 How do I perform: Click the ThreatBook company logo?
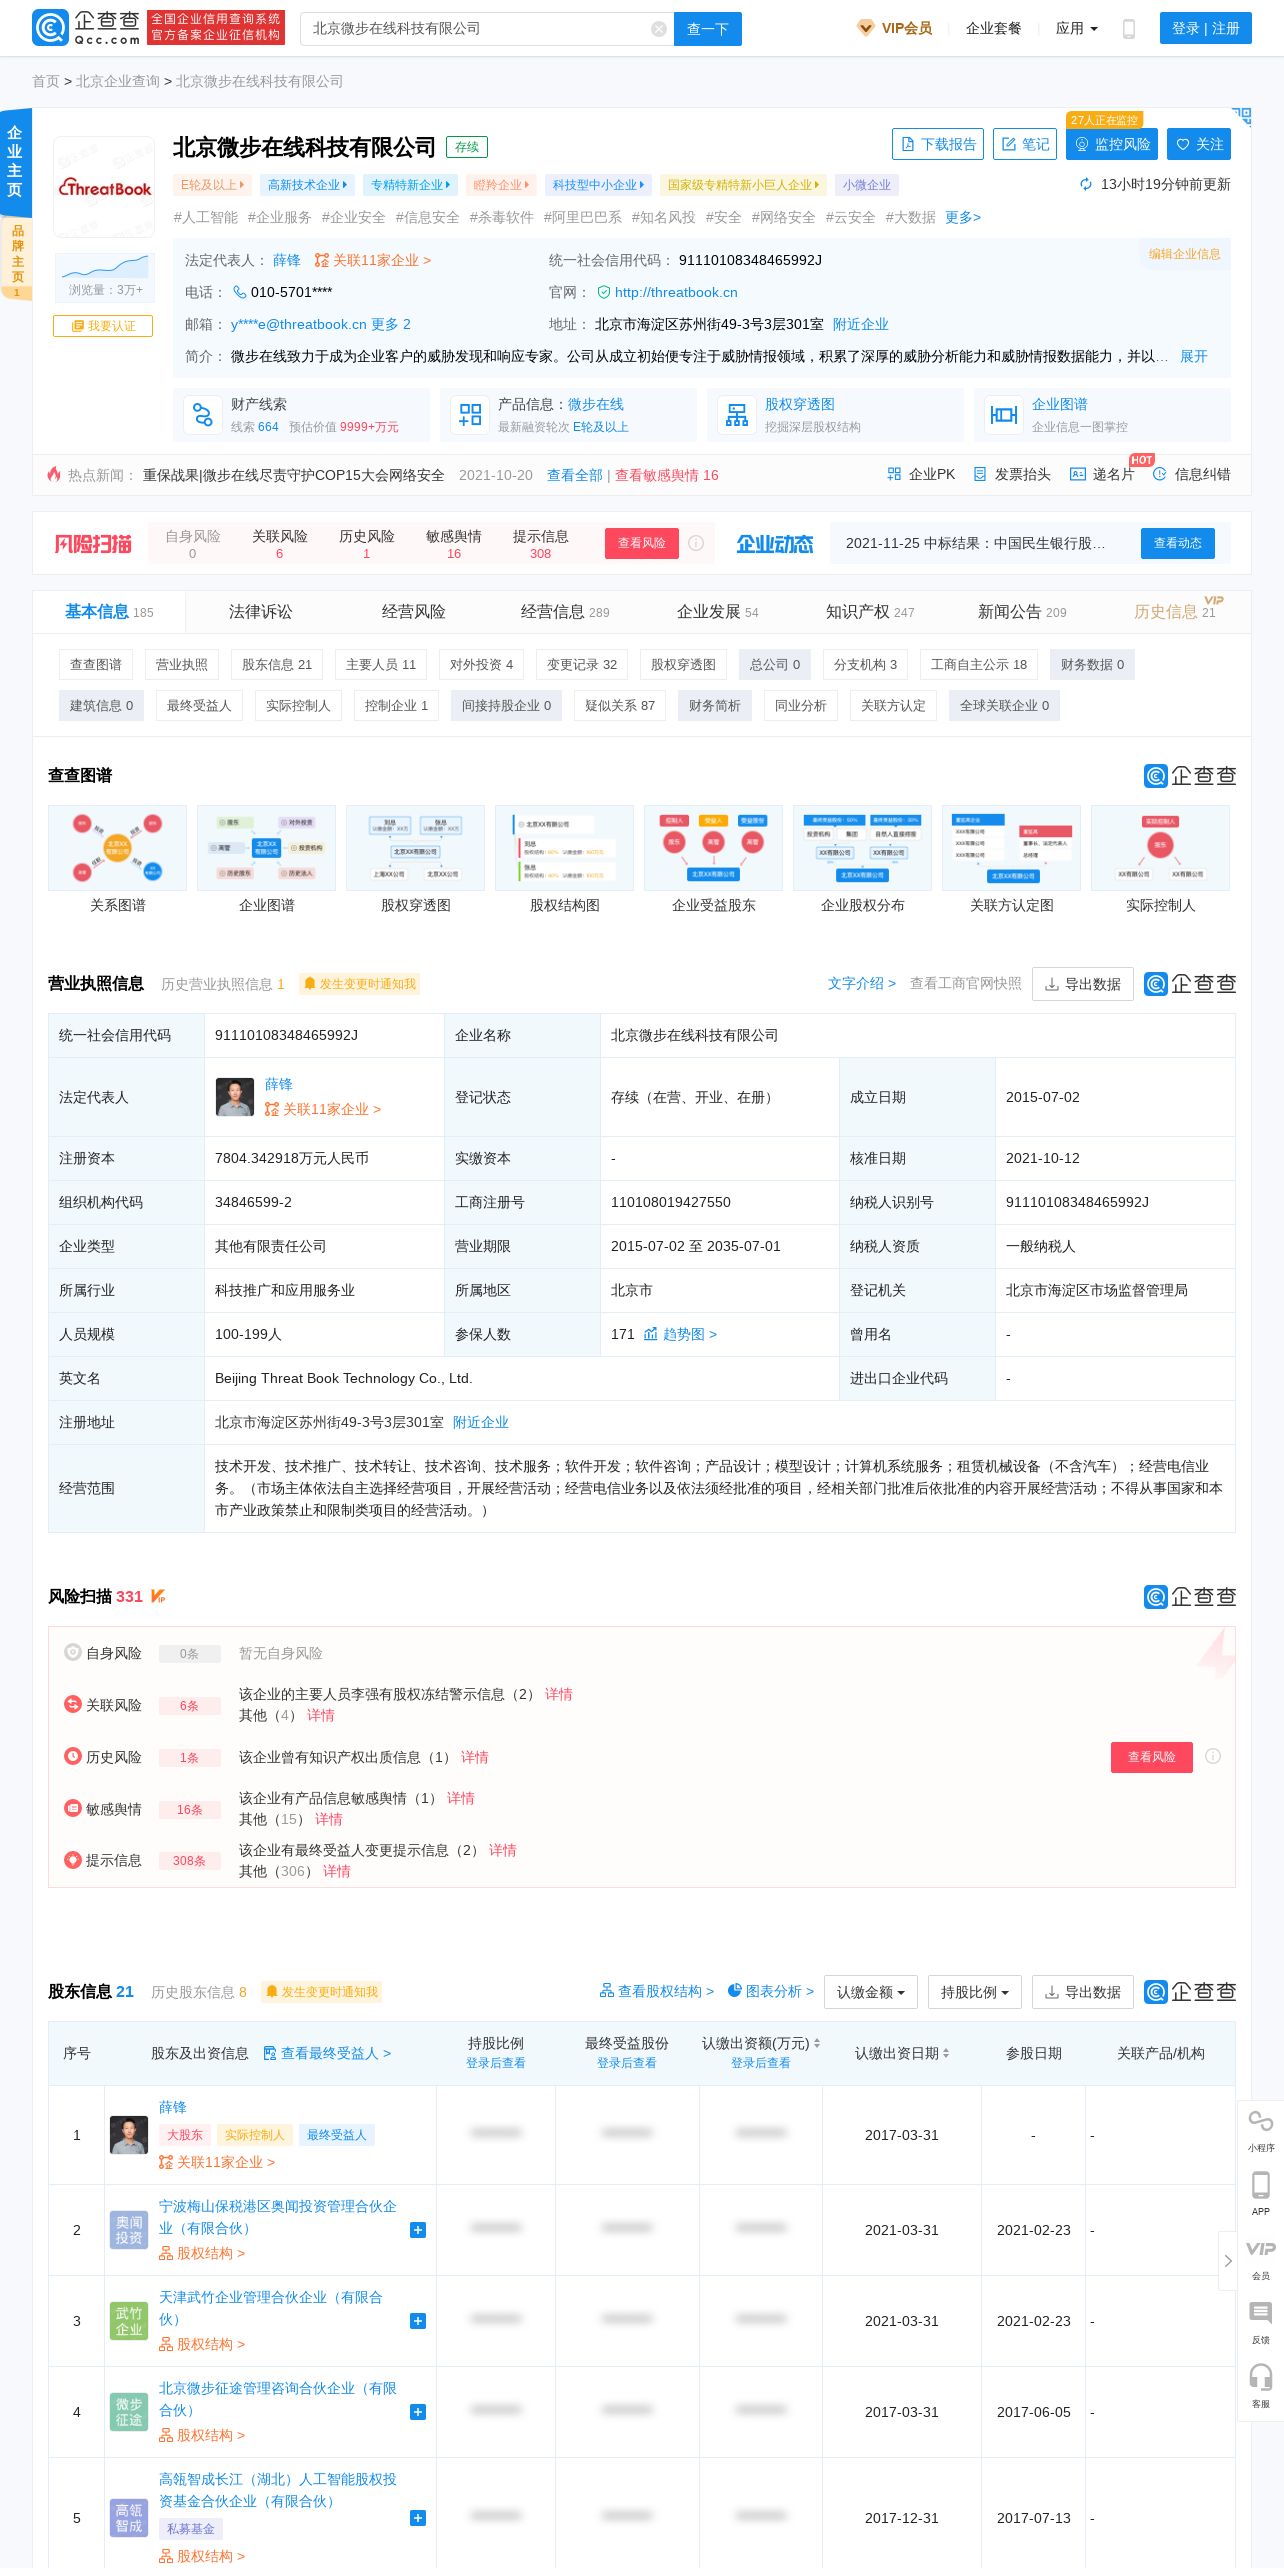pos(104,187)
